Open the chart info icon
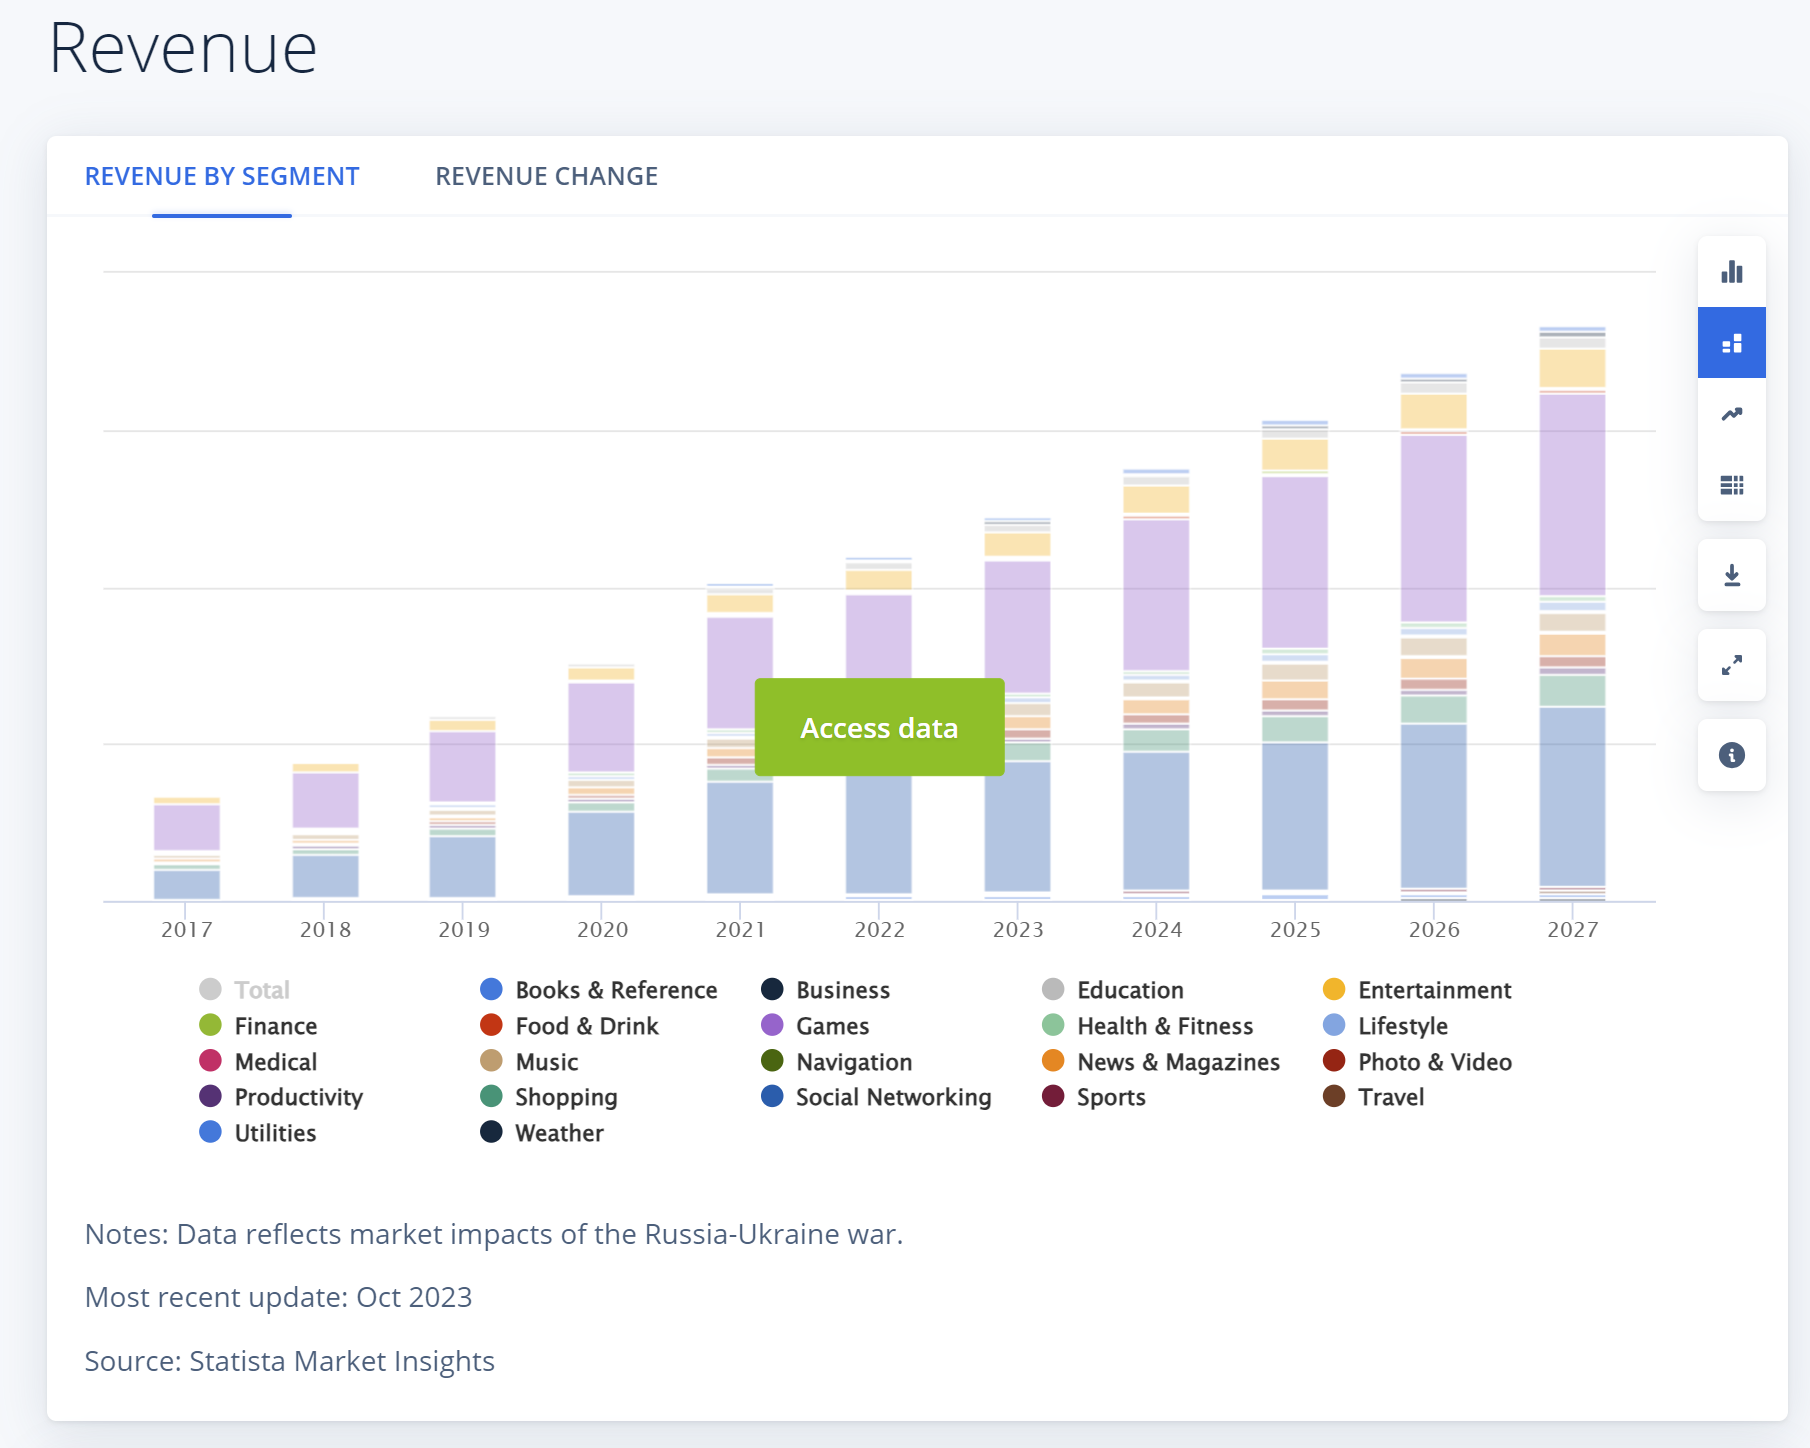The height and width of the screenshot is (1448, 1810). pyautogui.click(x=1731, y=755)
